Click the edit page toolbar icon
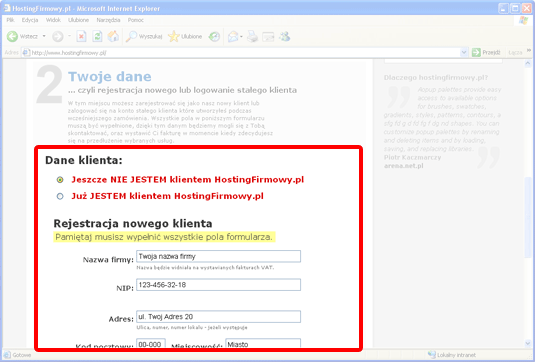This screenshot has height=362, width=535. 268,36
